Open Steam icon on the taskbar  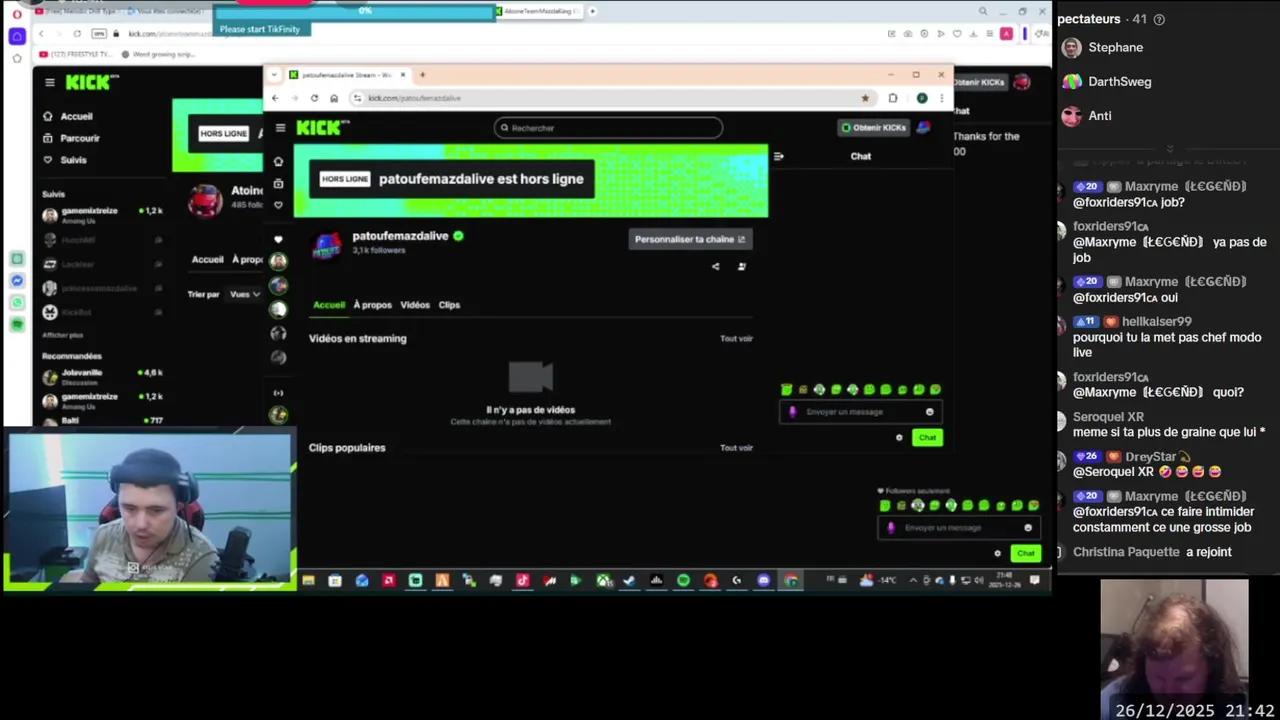[629, 581]
